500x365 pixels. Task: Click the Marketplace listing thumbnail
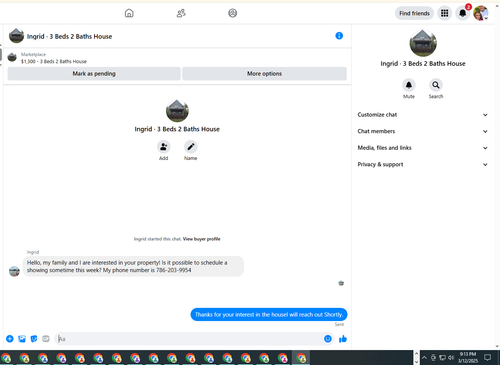point(12,57)
